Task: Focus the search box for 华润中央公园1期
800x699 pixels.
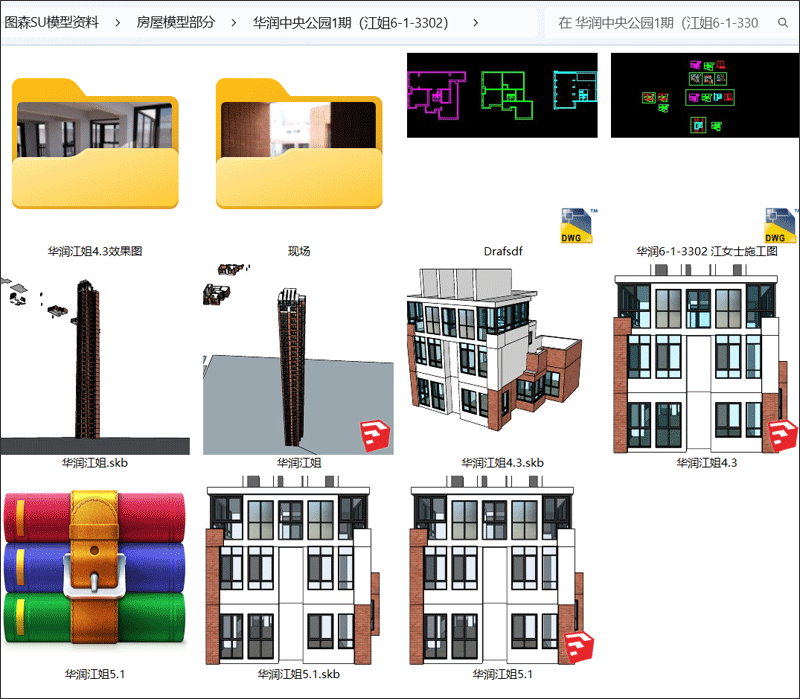Action: pos(670,22)
